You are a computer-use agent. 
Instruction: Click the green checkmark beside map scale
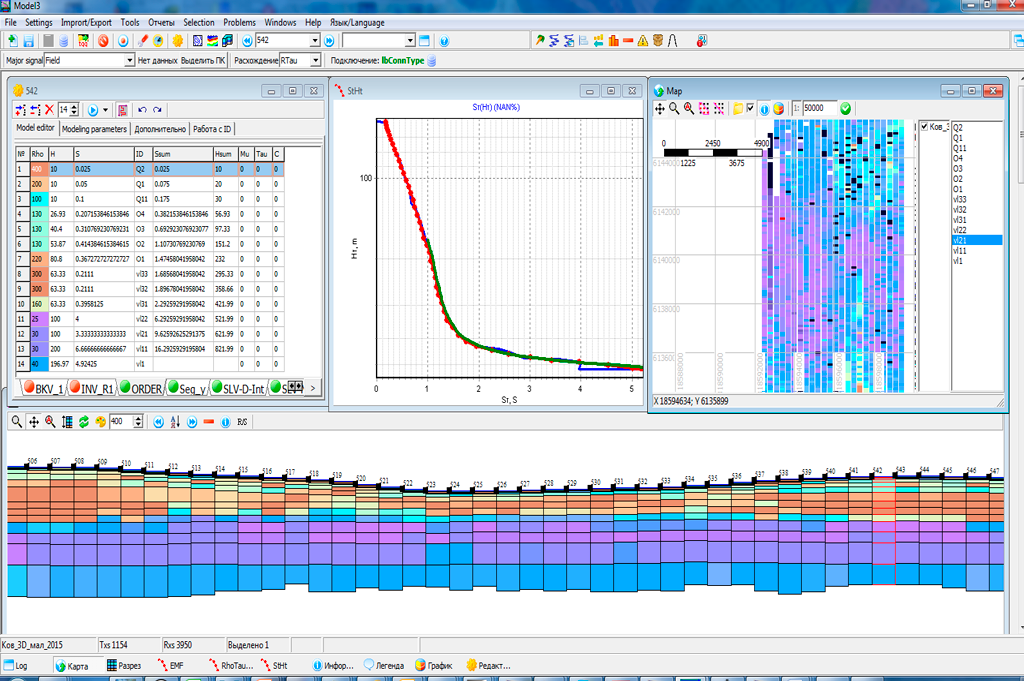click(846, 108)
